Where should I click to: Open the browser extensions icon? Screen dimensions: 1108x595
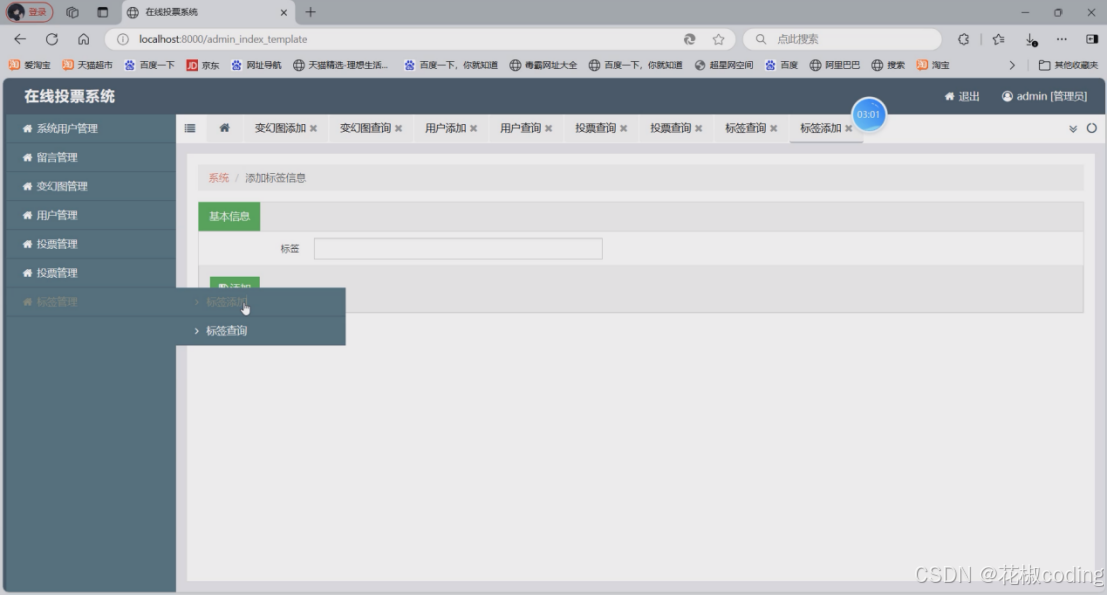(963, 40)
